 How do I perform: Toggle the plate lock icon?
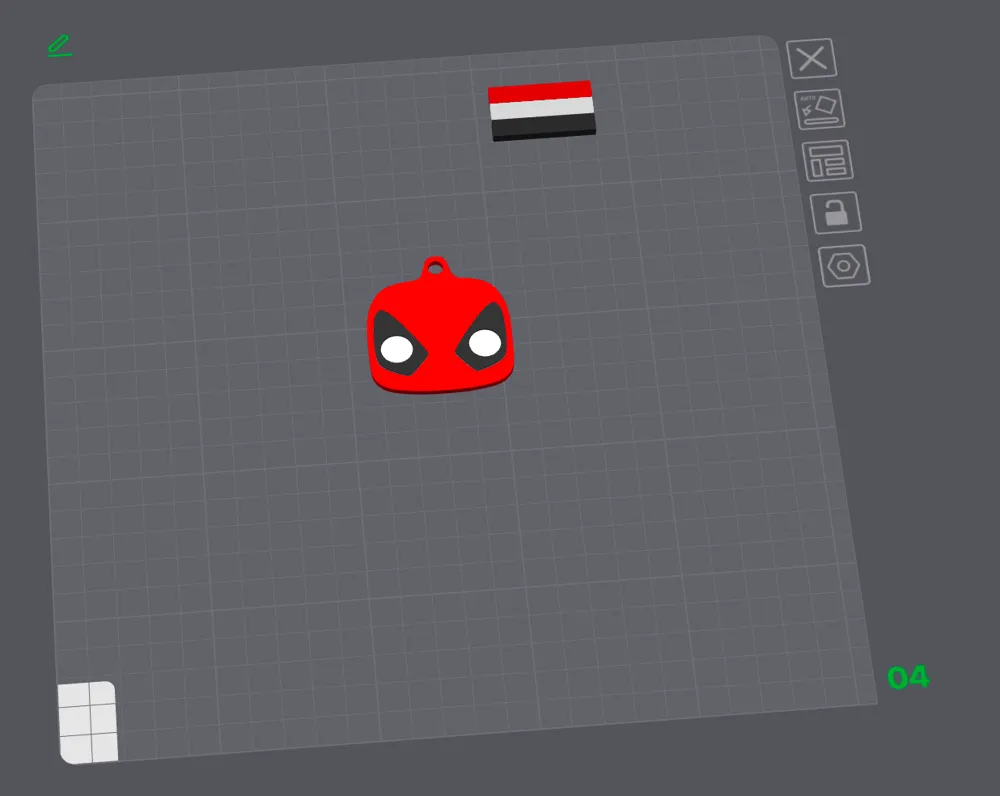(836, 213)
